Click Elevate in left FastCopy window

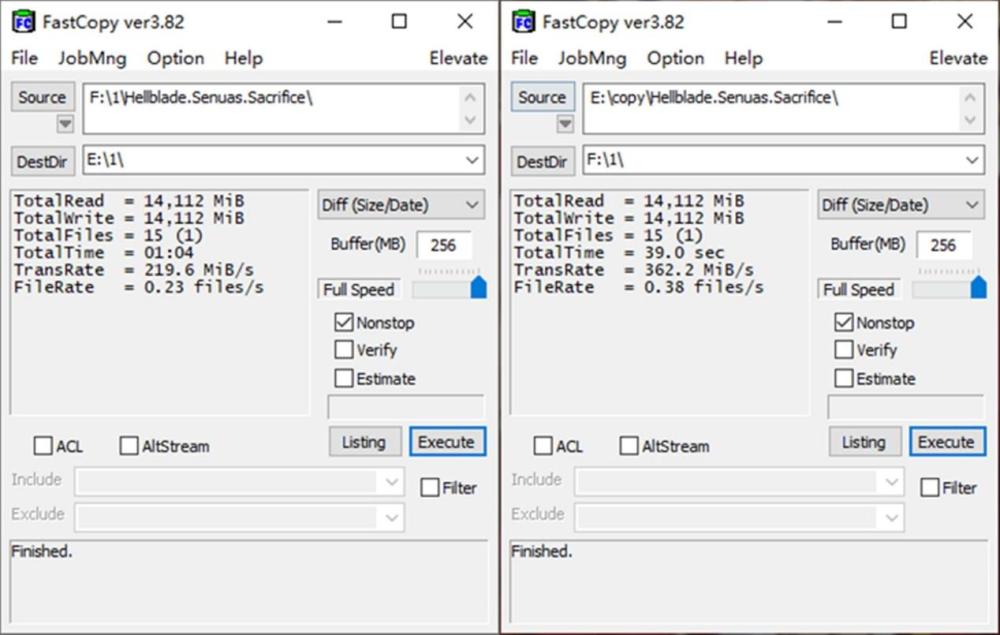point(458,58)
